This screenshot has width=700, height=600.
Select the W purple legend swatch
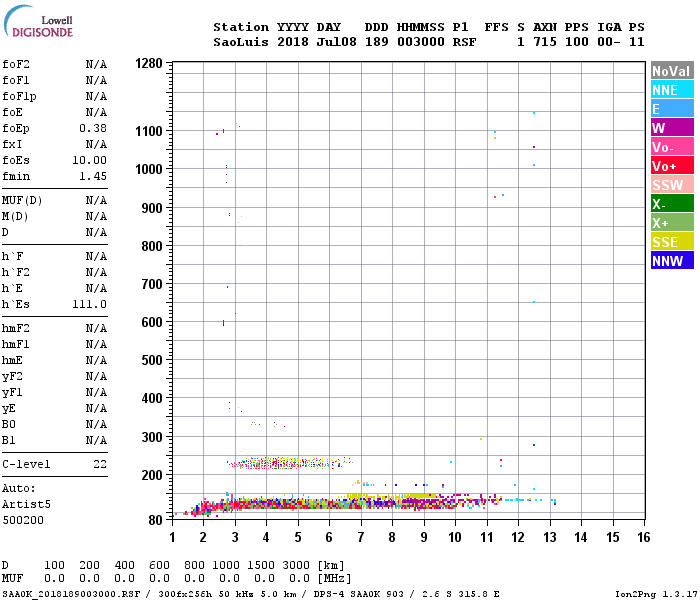tap(672, 128)
